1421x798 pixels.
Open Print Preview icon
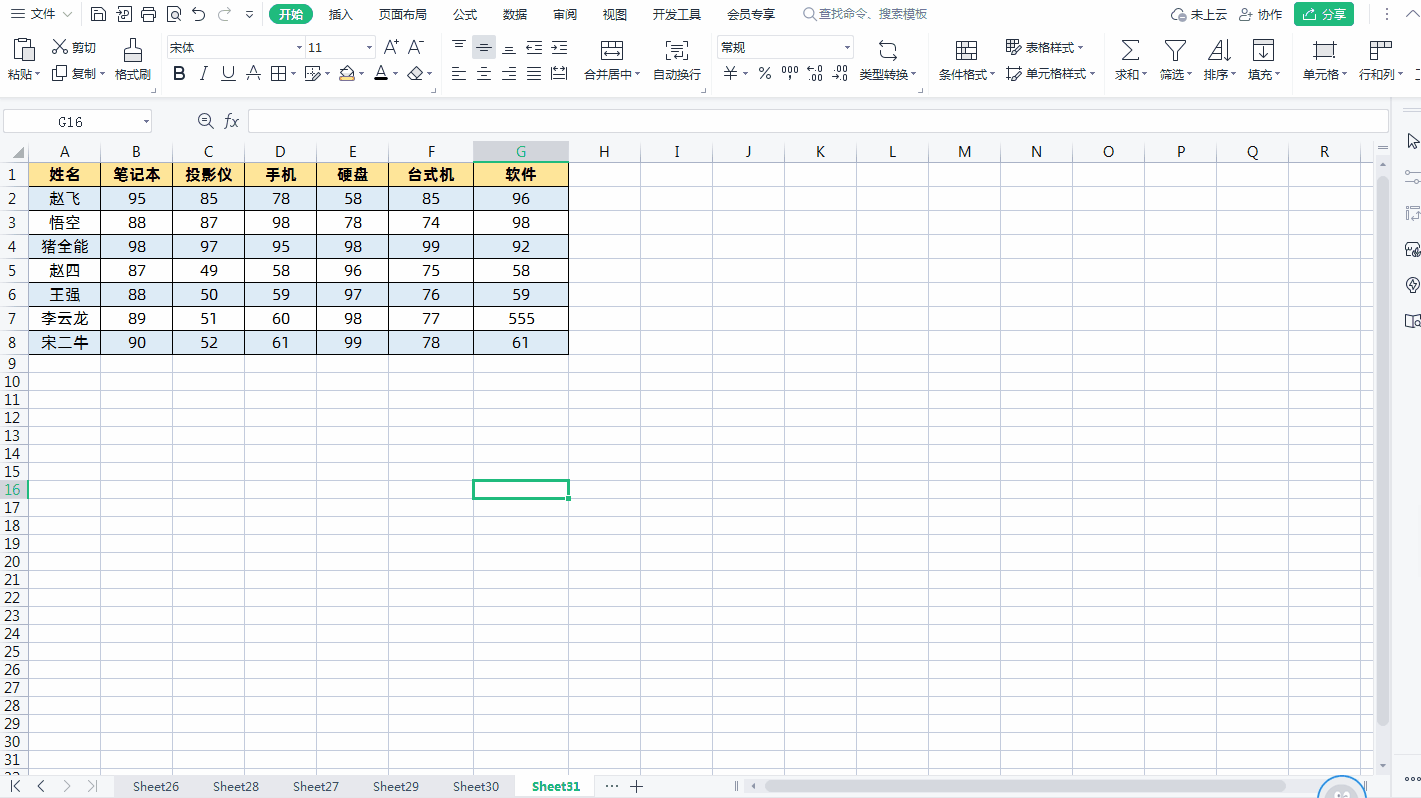[174, 15]
